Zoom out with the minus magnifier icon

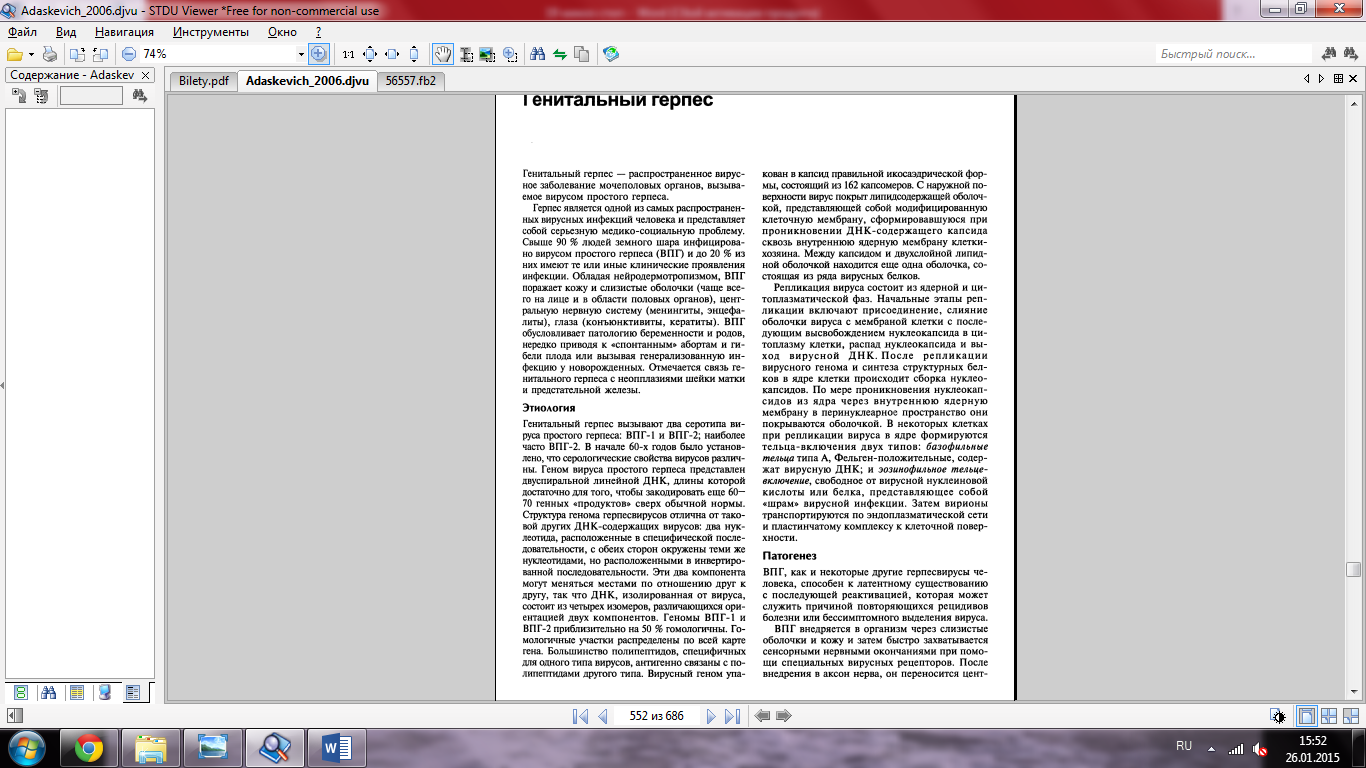coord(129,54)
